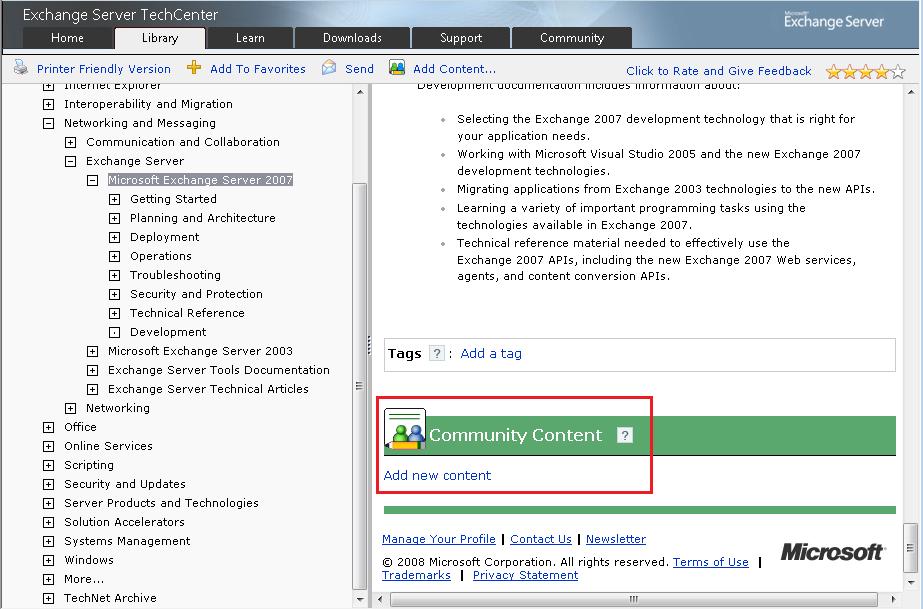
Task: Click Printer Friendly Version link
Action: [104, 69]
